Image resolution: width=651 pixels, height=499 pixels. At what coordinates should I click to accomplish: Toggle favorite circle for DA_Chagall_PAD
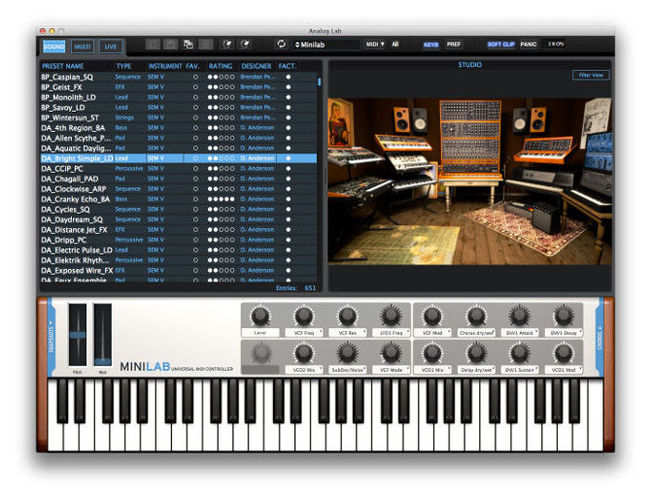(196, 179)
